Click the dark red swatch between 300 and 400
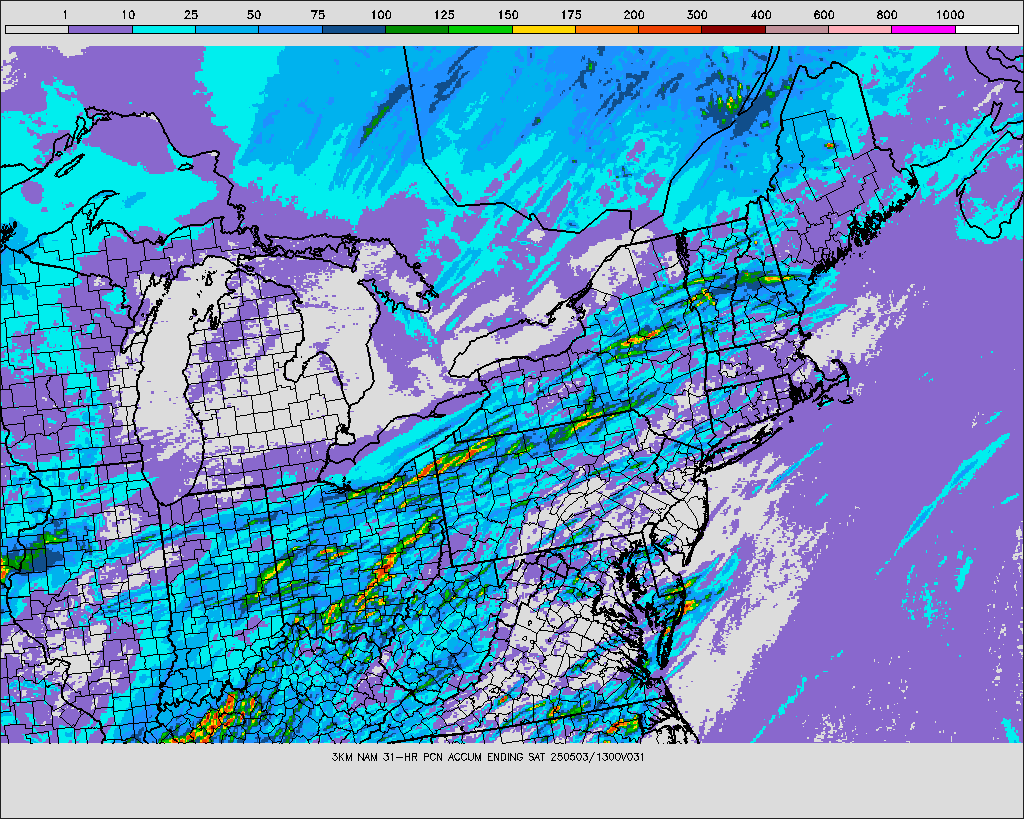This screenshot has height=819, width=1024. pyautogui.click(x=734, y=29)
